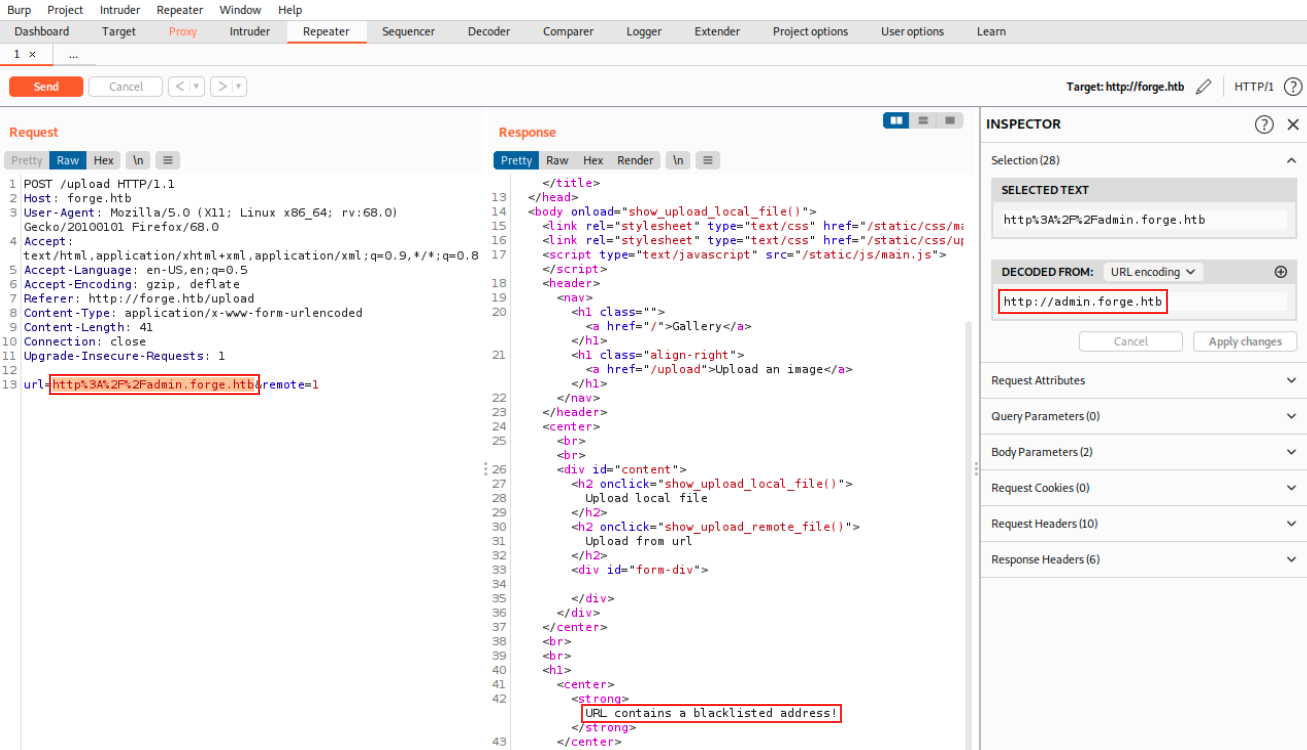Click selected text field in Inspector
Screen dimensions: 1307x750
click(1142, 220)
